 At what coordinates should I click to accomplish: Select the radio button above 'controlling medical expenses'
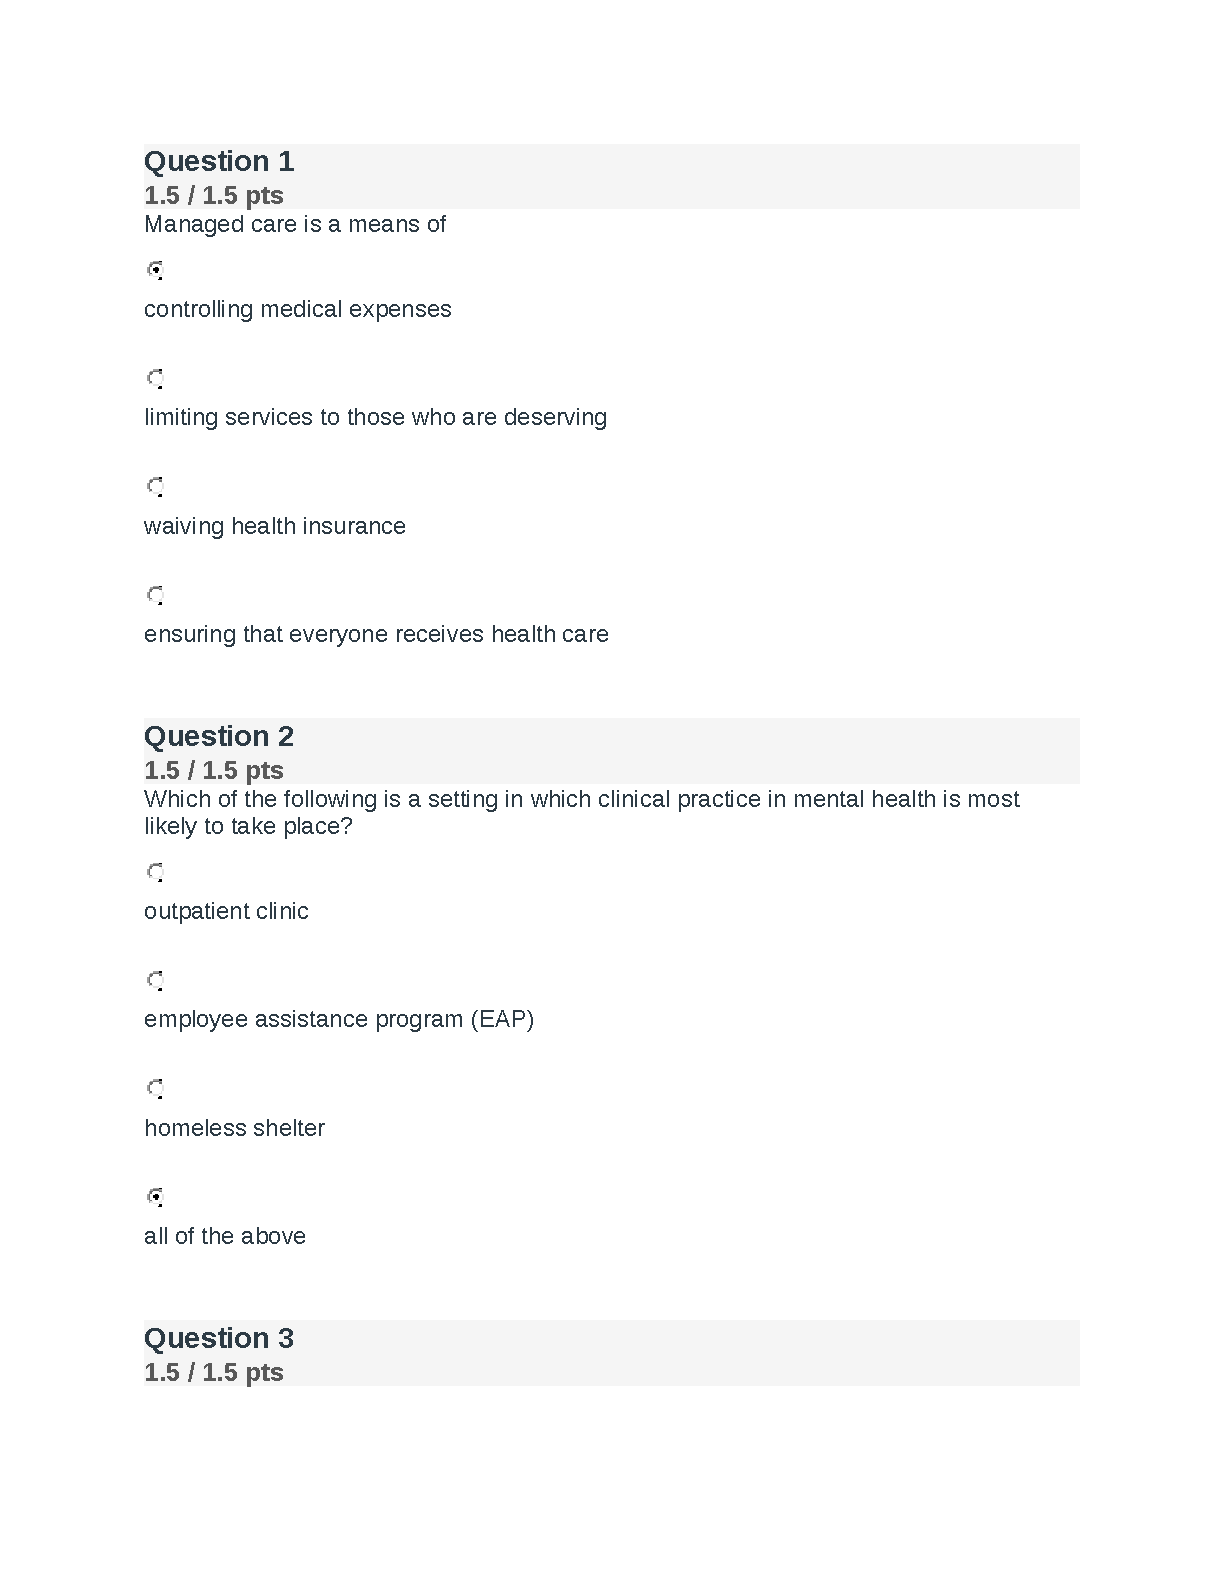coord(155,270)
